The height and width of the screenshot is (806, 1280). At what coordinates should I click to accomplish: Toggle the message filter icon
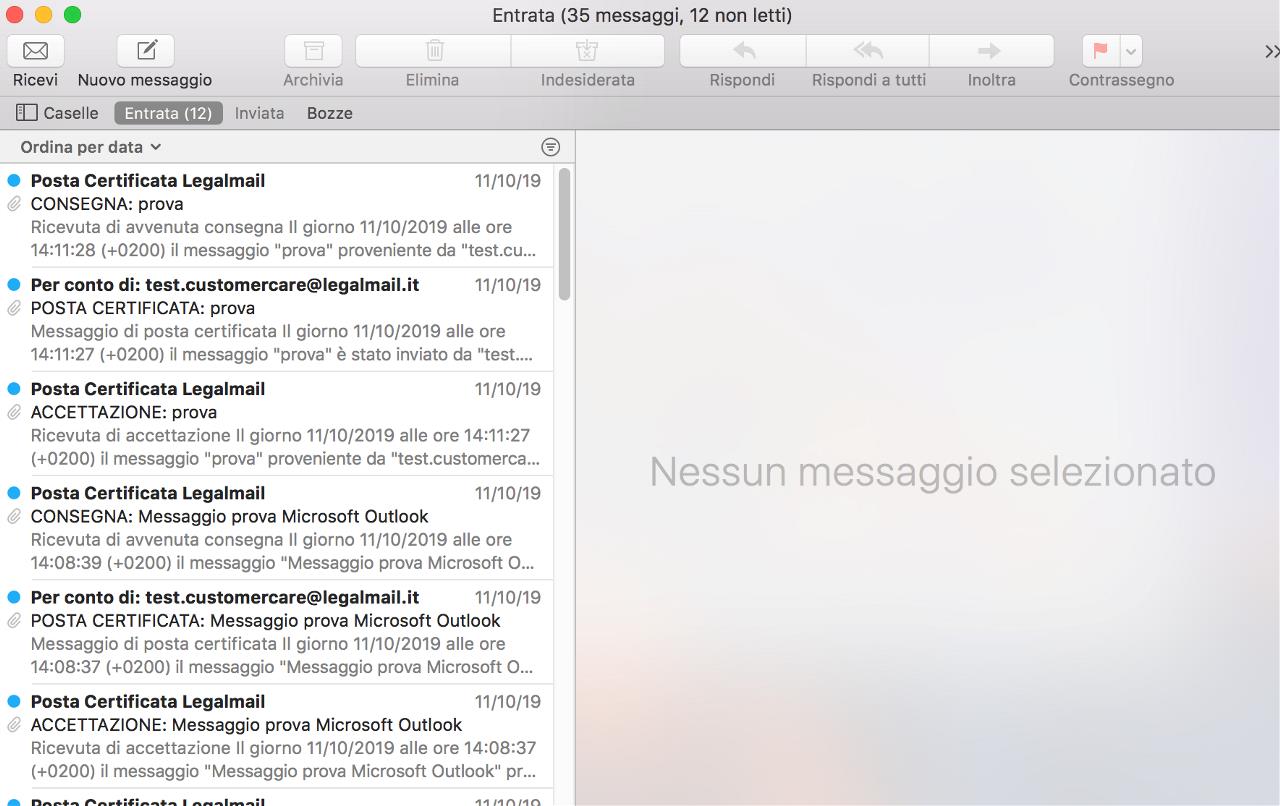(x=550, y=147)
